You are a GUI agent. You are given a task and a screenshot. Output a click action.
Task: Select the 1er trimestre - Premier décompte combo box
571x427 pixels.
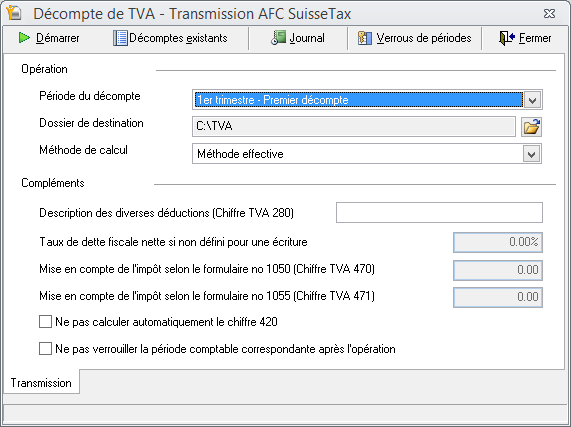pos(367,100)
